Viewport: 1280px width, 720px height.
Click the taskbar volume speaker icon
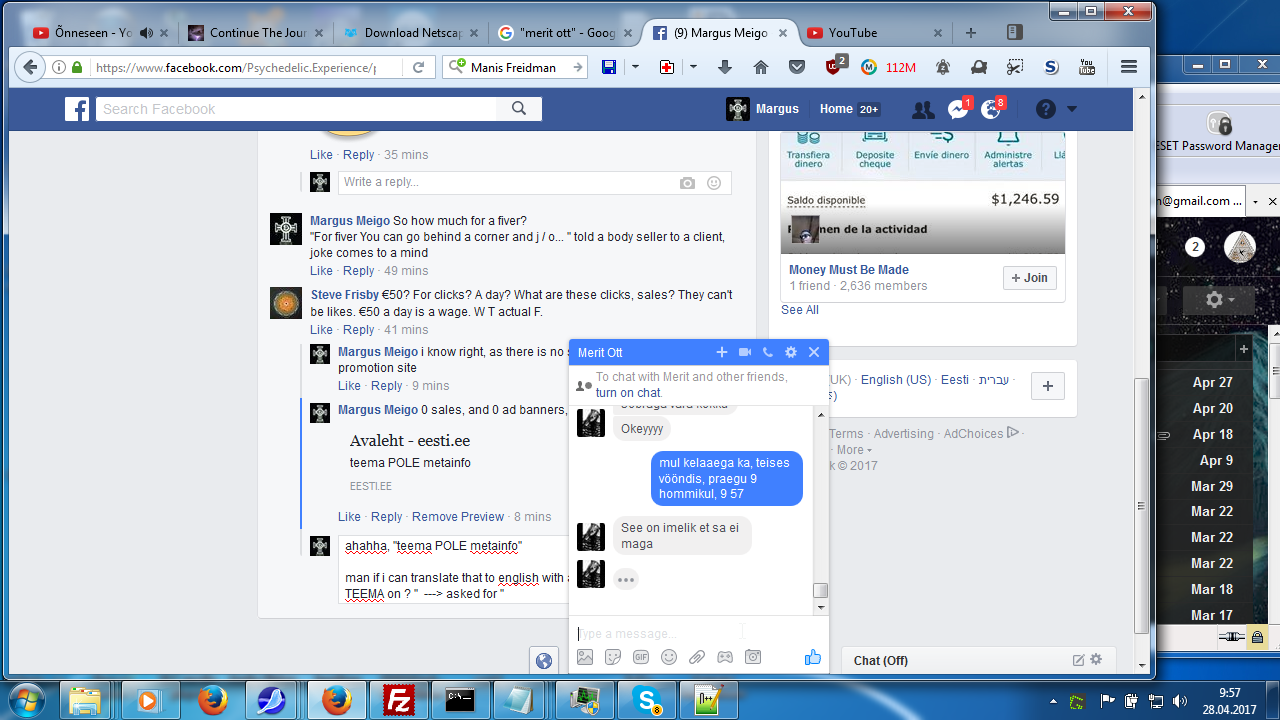1180,700
